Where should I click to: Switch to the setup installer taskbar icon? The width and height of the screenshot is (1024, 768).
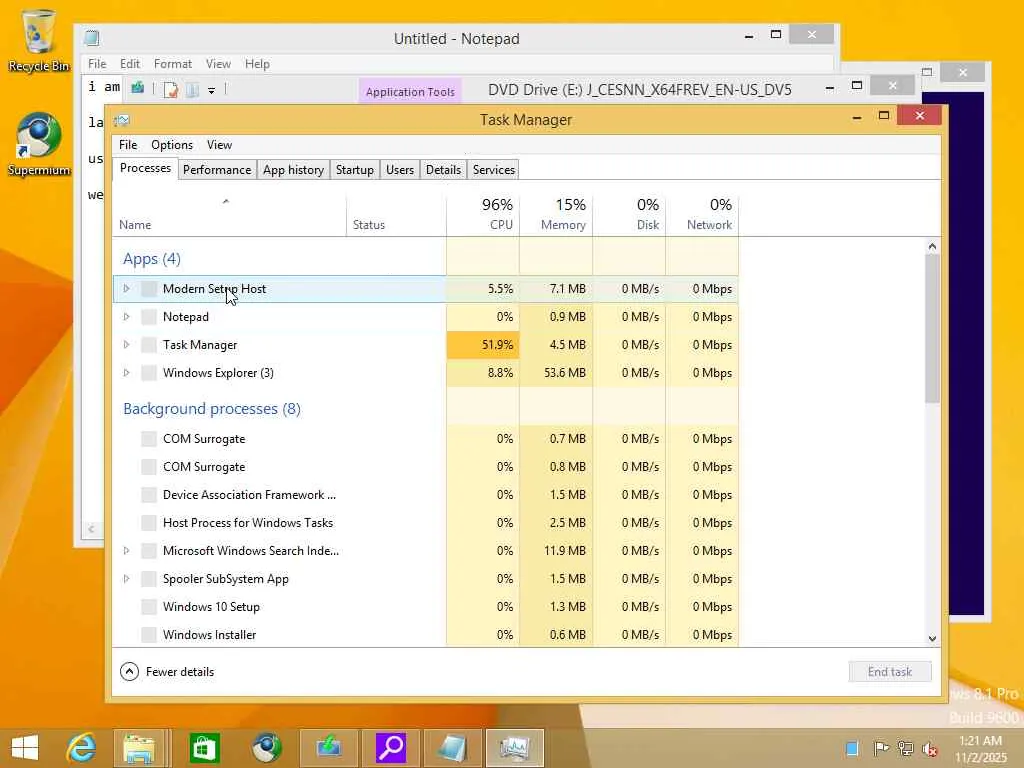click(x=328, y=748)
